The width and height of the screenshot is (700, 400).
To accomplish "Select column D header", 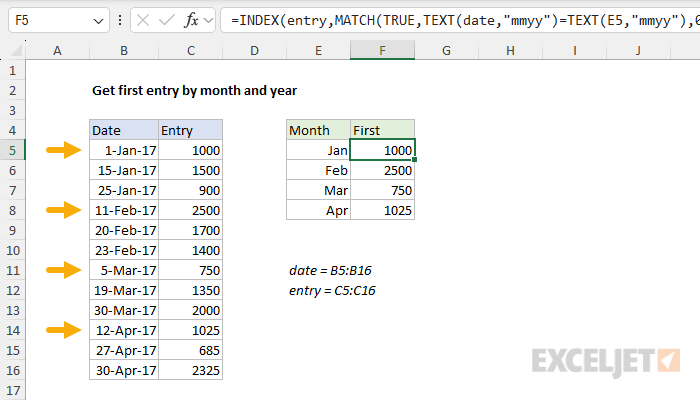I will pyautogui.click(x=254, y=50).
